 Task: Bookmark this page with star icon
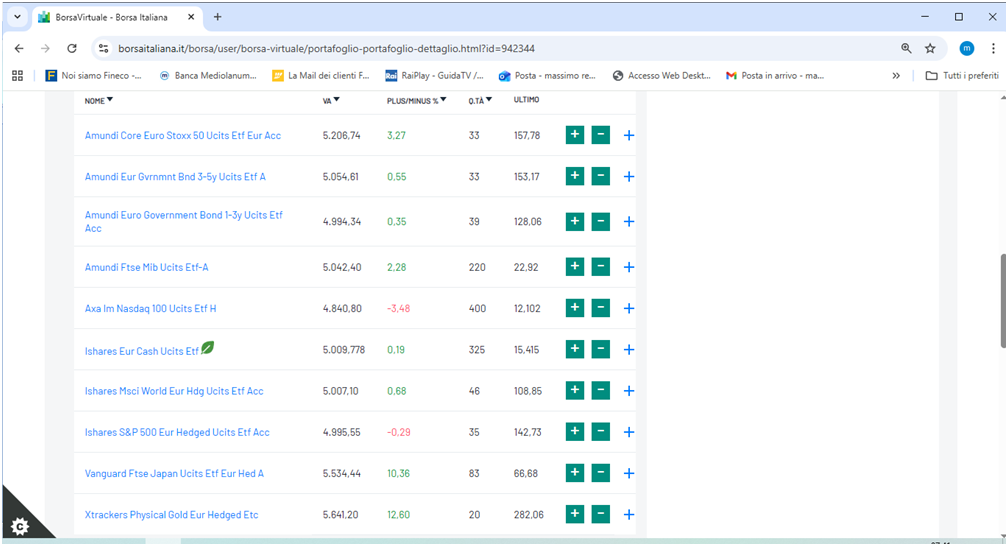pyautogui.click(x=930, y=48)
